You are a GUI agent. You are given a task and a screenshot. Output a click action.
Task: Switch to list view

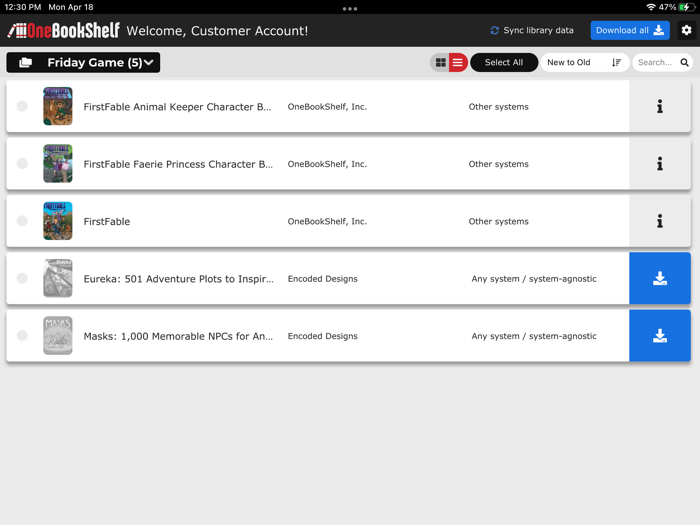point(458,62)
